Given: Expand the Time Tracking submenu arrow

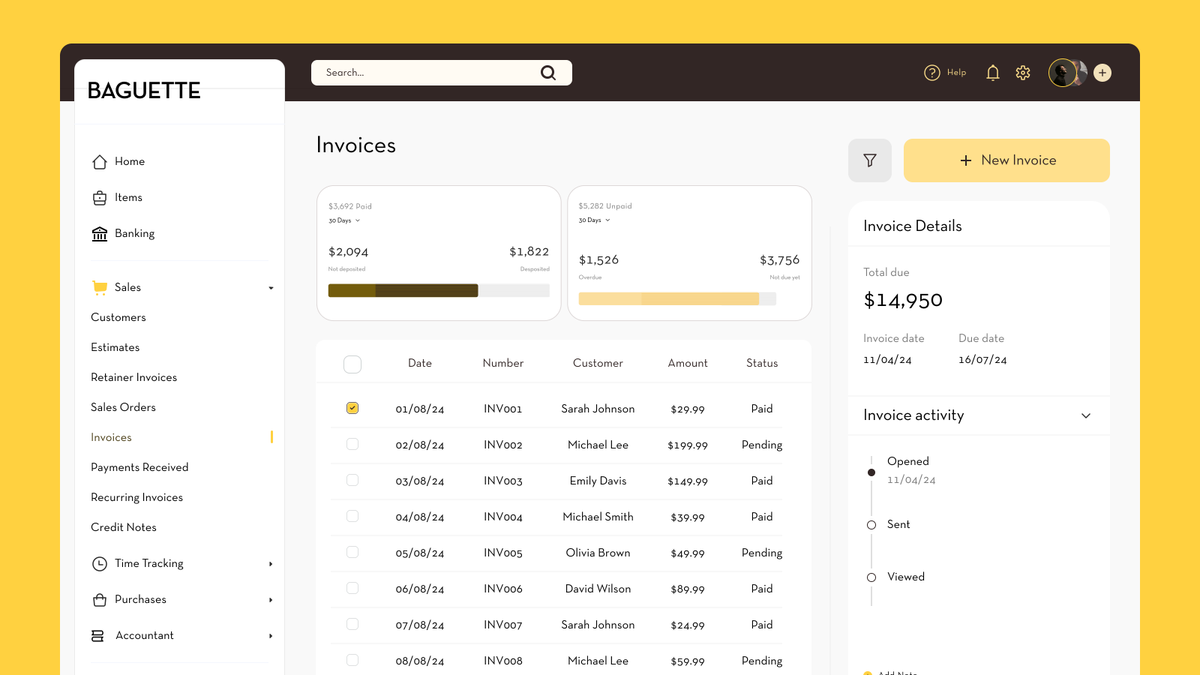Looking at the screenshot, I should [270, 564].
